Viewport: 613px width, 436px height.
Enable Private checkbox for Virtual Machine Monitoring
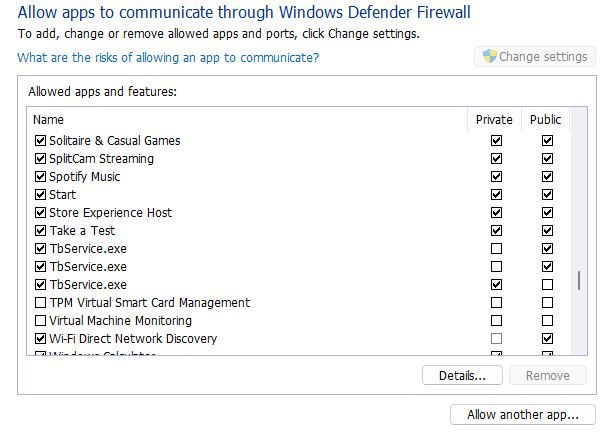(496, 321)
